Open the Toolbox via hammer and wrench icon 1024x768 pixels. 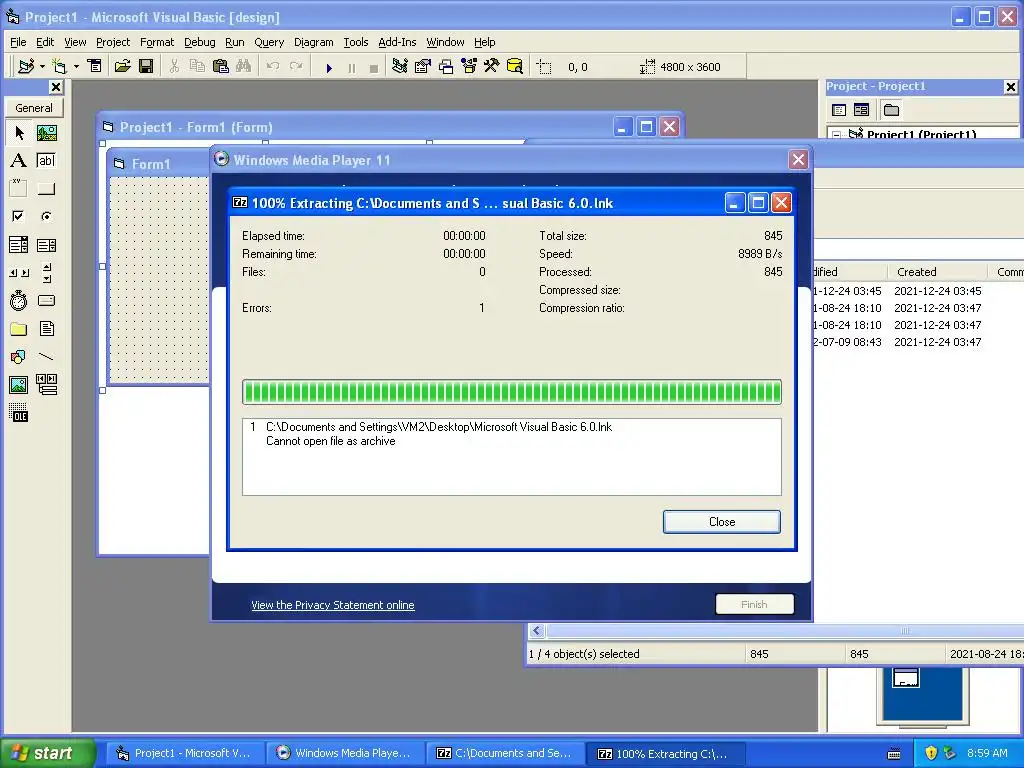(x=491, y=67)
